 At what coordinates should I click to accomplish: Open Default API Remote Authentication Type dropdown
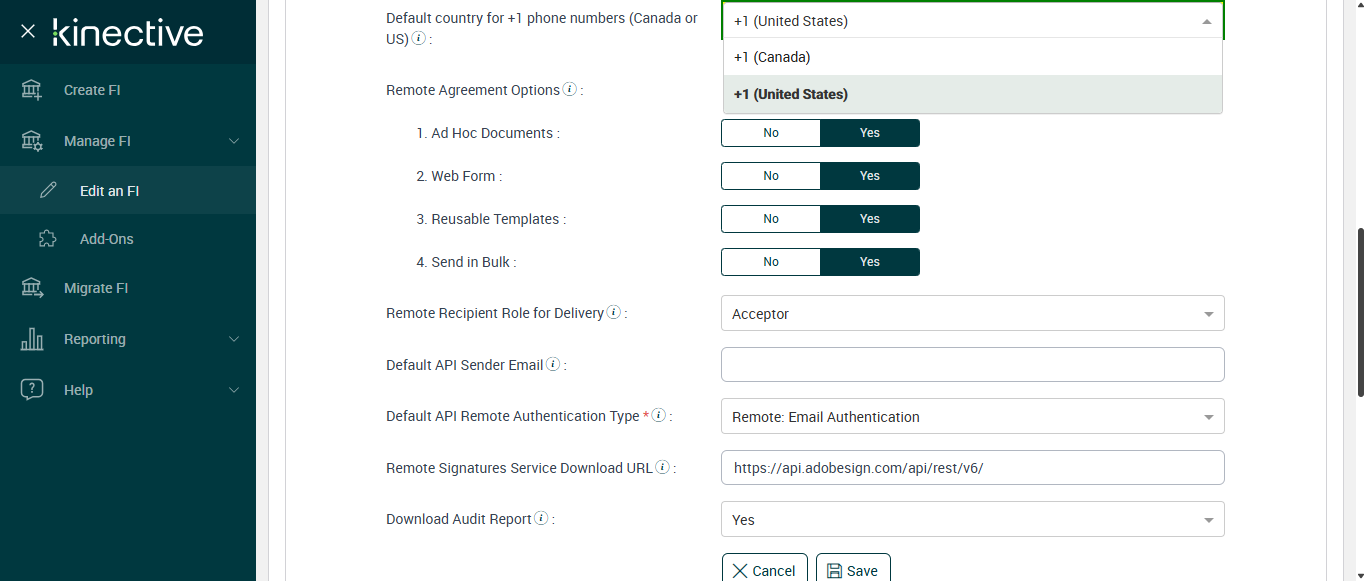[x=972, y=417]
